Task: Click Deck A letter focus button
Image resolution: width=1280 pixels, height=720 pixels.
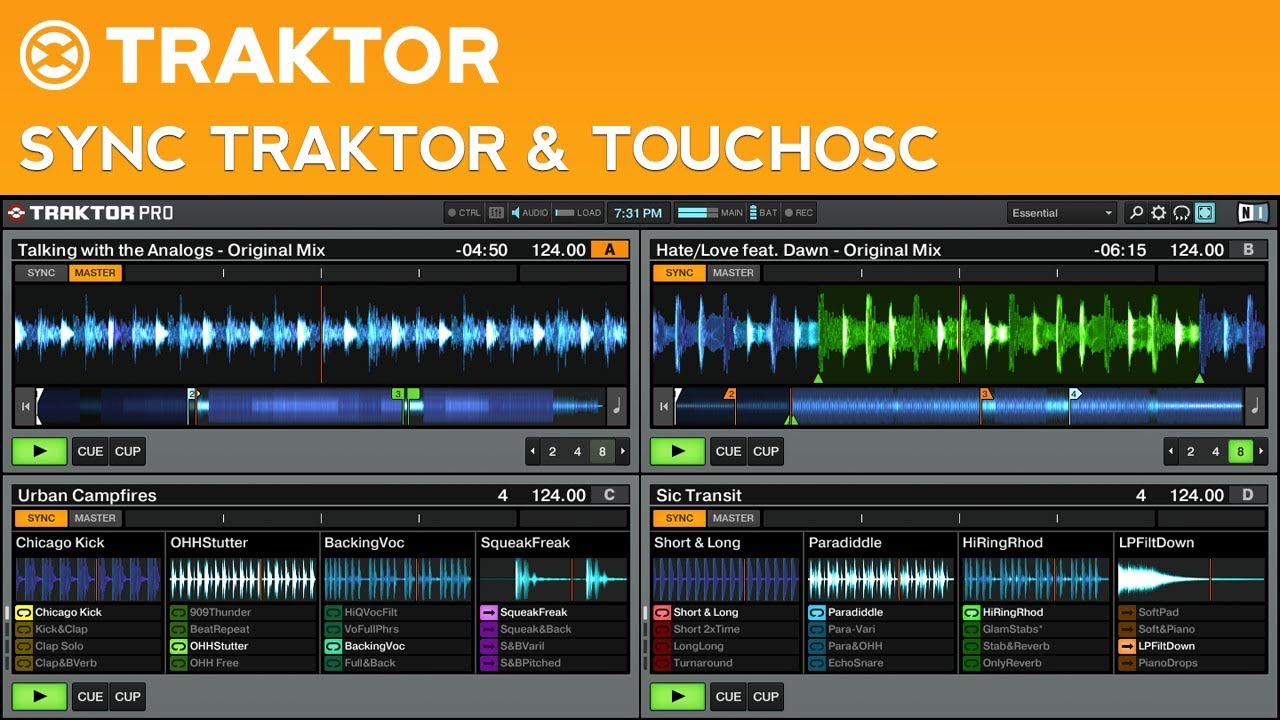Action: coord(610,250)
